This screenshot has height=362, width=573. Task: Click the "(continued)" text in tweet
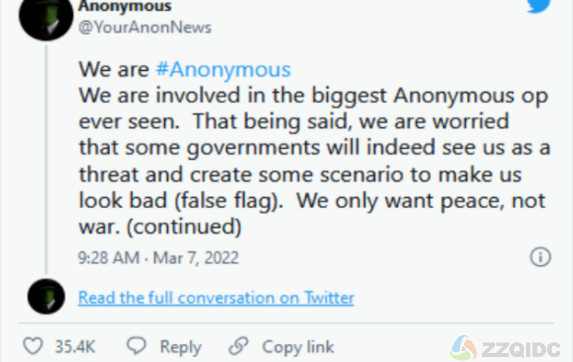pos(184,227)
